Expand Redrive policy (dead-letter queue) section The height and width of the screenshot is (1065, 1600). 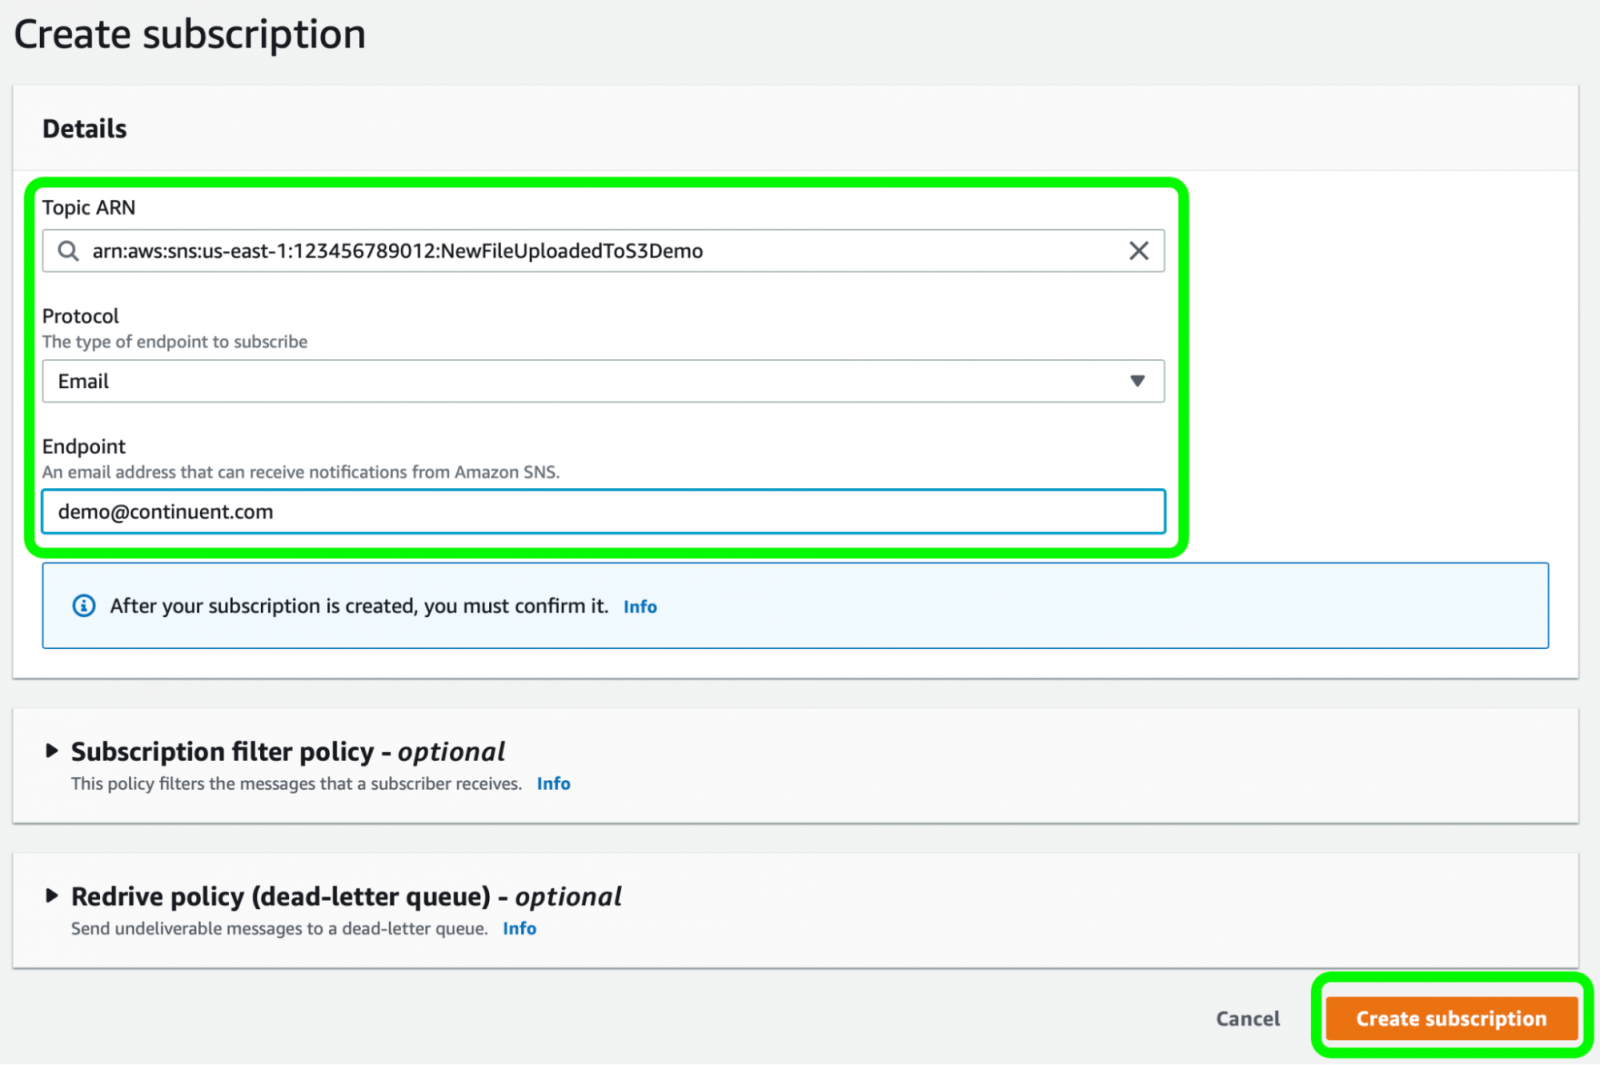52,896
